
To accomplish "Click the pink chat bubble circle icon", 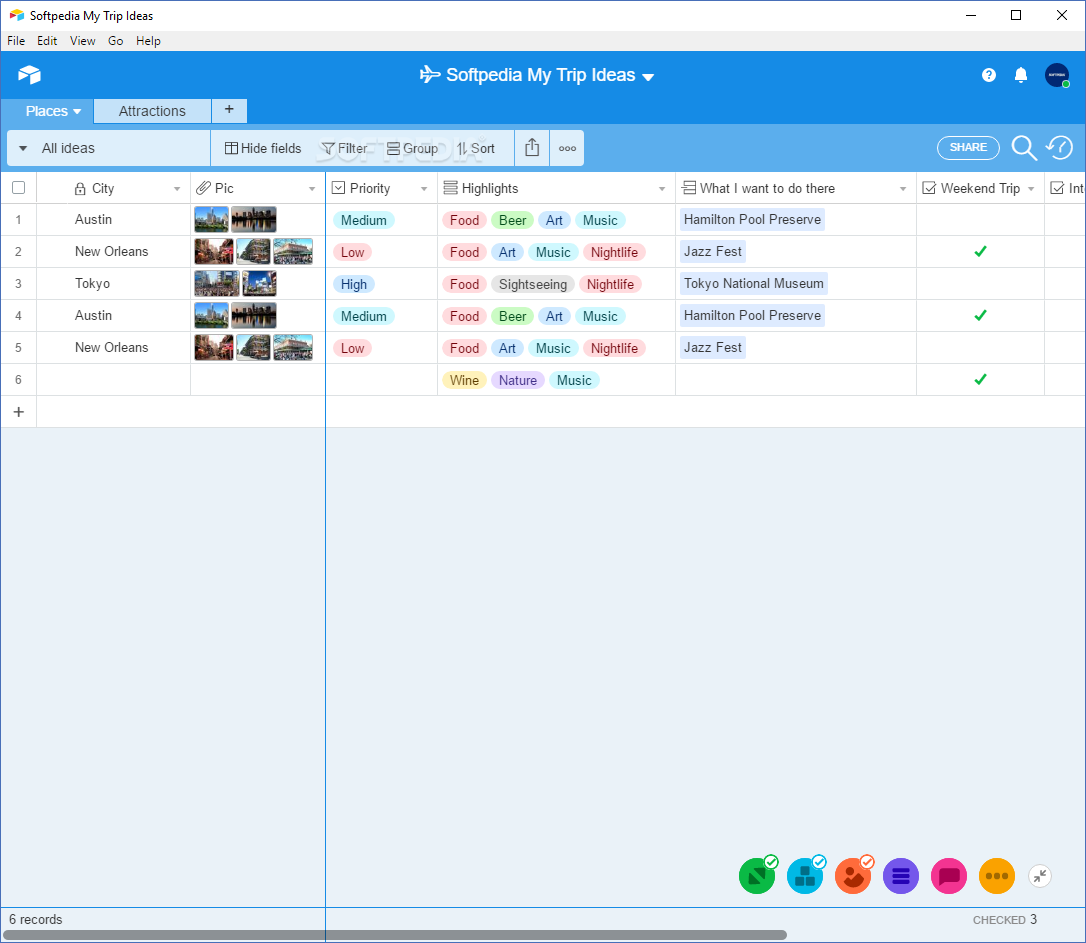I will pos(948,876).
